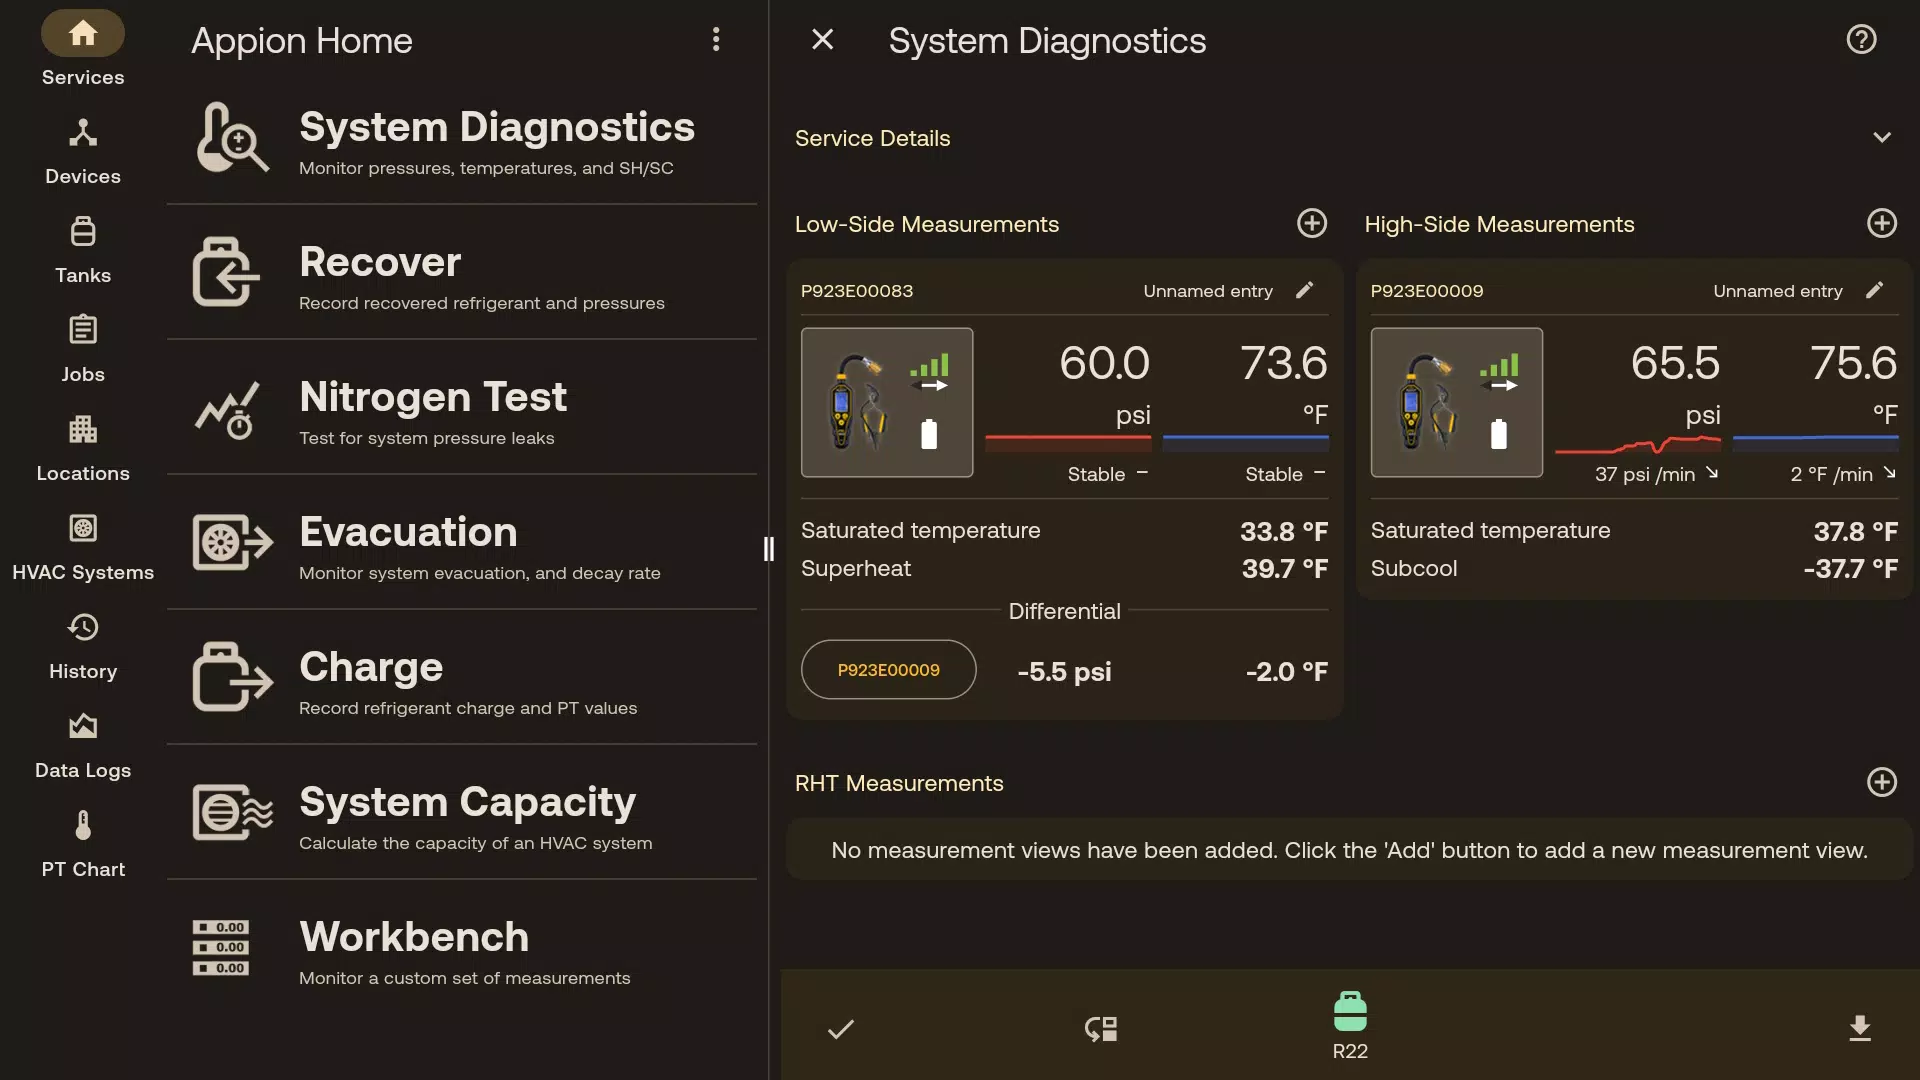Open the Appion Home overflow menu
The width and height of the screenshot is (1920, 1080).
pos(716,40)
